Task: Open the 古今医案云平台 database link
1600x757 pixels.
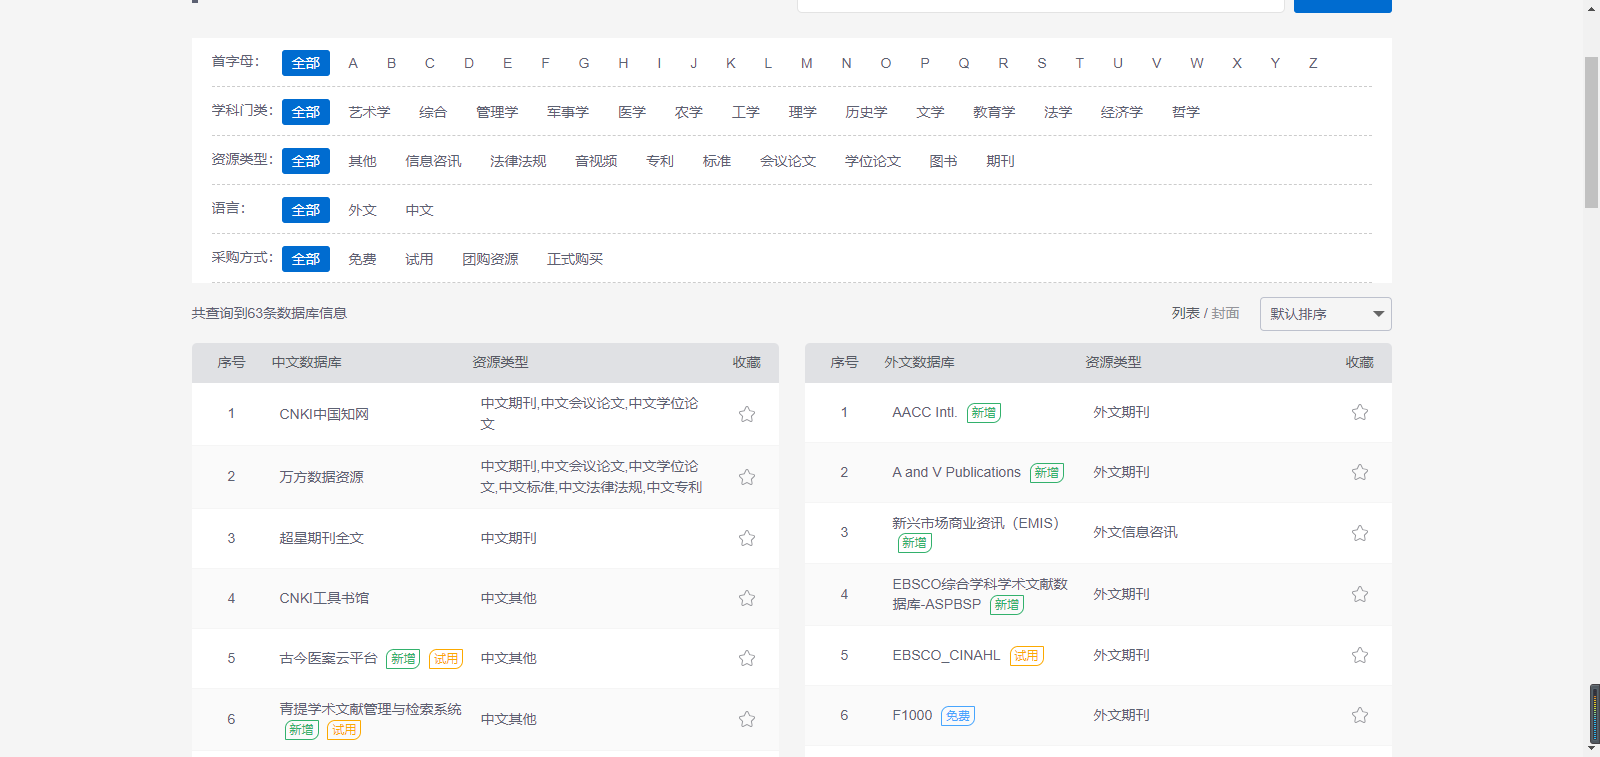Action: pyautogui.click(x=328, y=658)
